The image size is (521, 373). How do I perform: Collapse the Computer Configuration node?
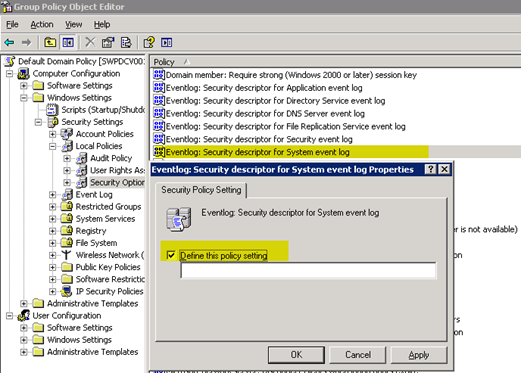10,74
